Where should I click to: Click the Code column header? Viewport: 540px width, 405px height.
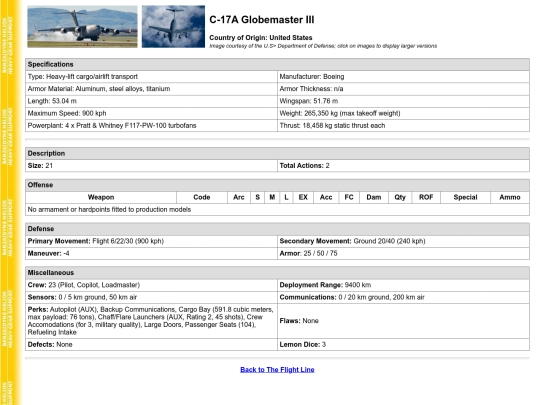coord(202,197)
